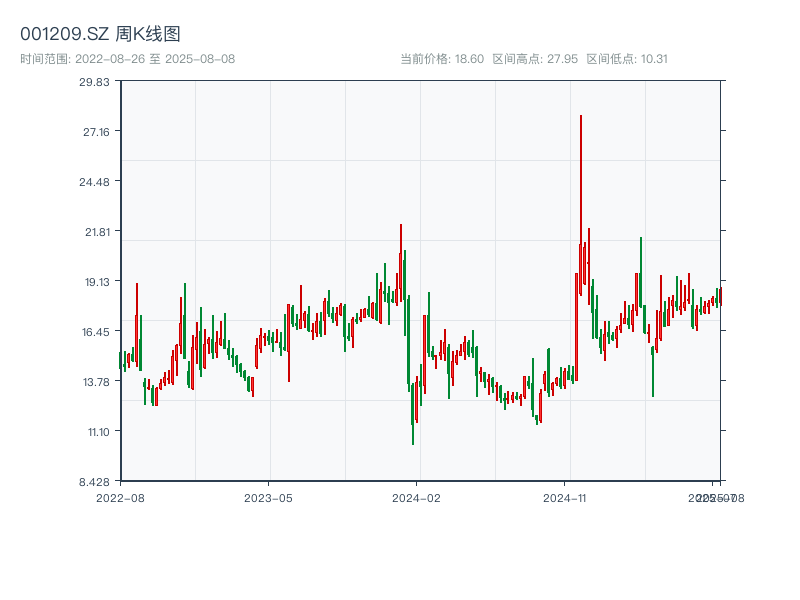Click the x-axis label 2023-05

(268, 498)
